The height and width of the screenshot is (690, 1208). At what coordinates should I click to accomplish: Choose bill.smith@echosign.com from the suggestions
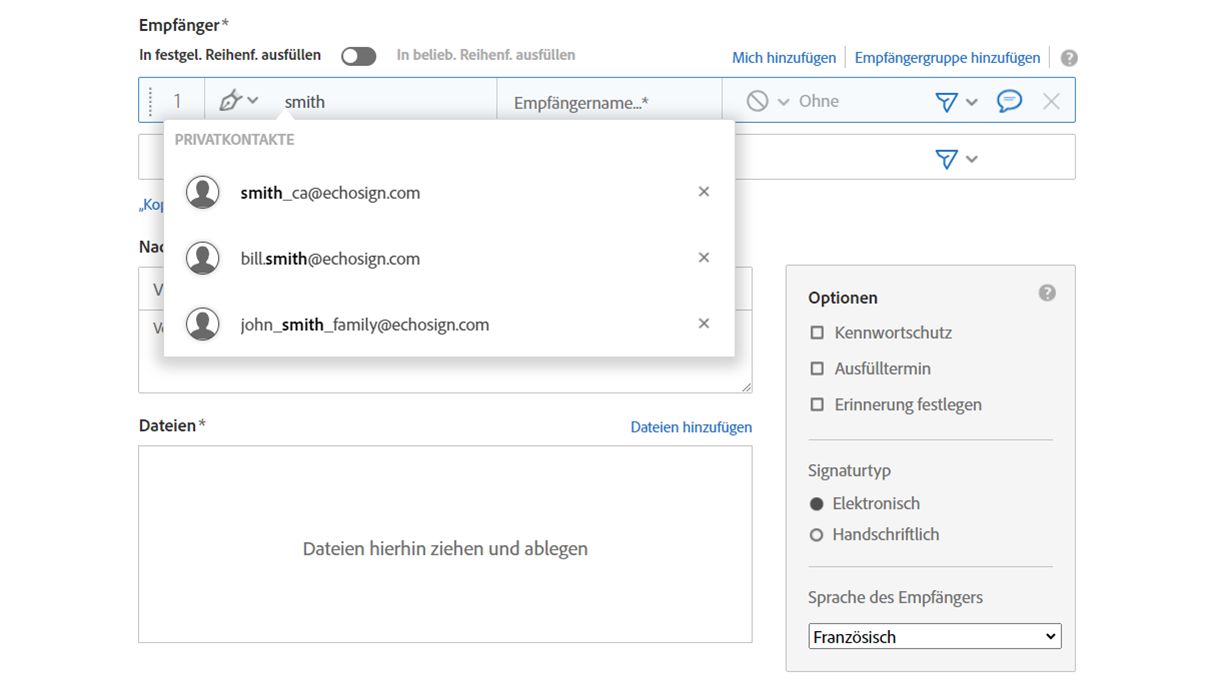449,258
